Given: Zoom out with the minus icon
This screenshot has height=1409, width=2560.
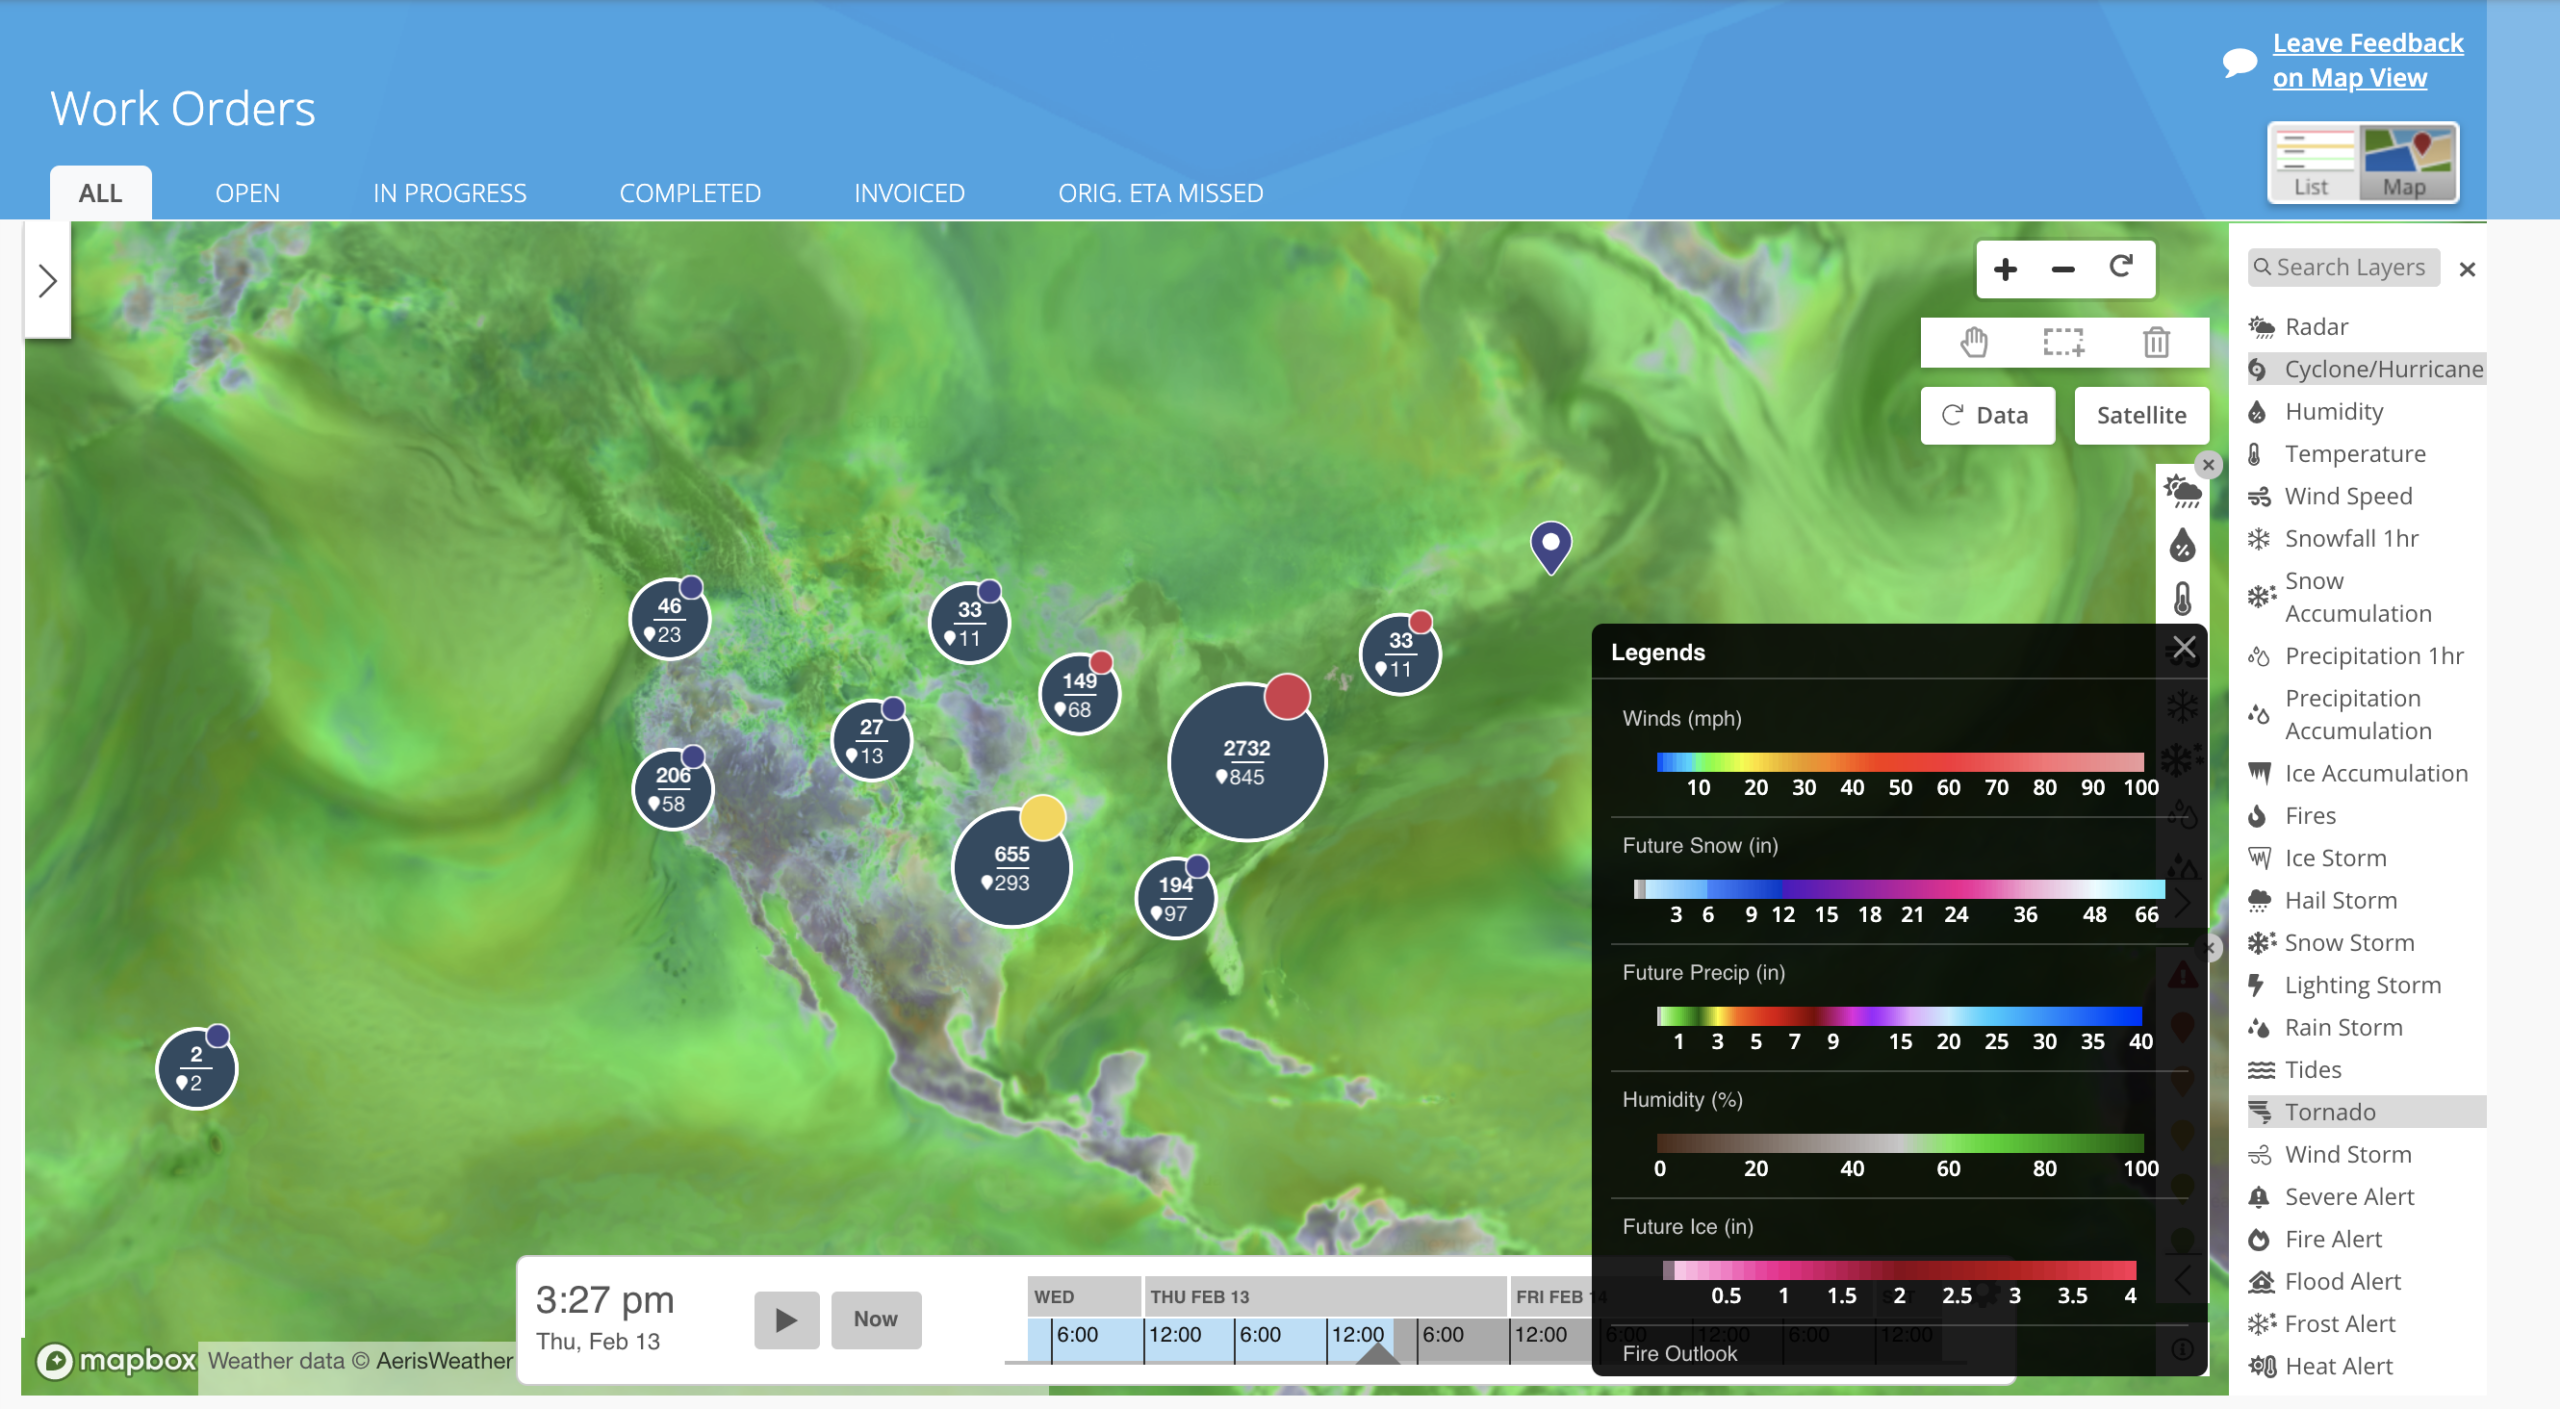Looking at the screenshot, I should (x=2062, y=269).
